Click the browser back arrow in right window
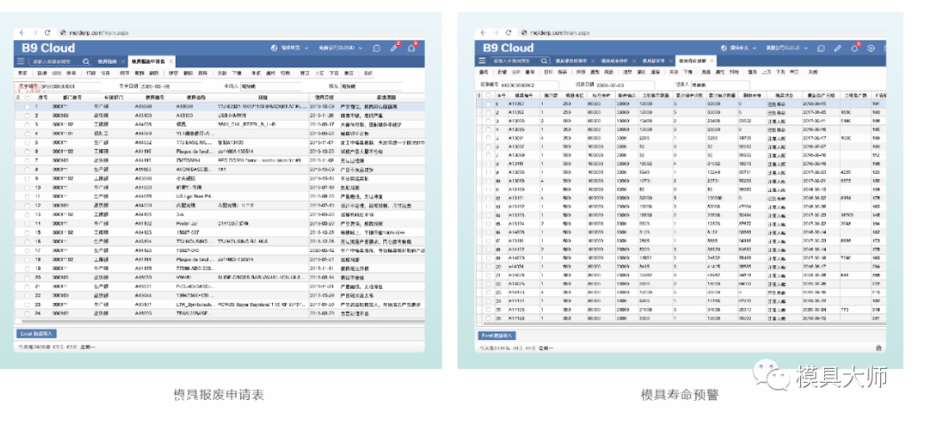 click(x=483, y=33)
